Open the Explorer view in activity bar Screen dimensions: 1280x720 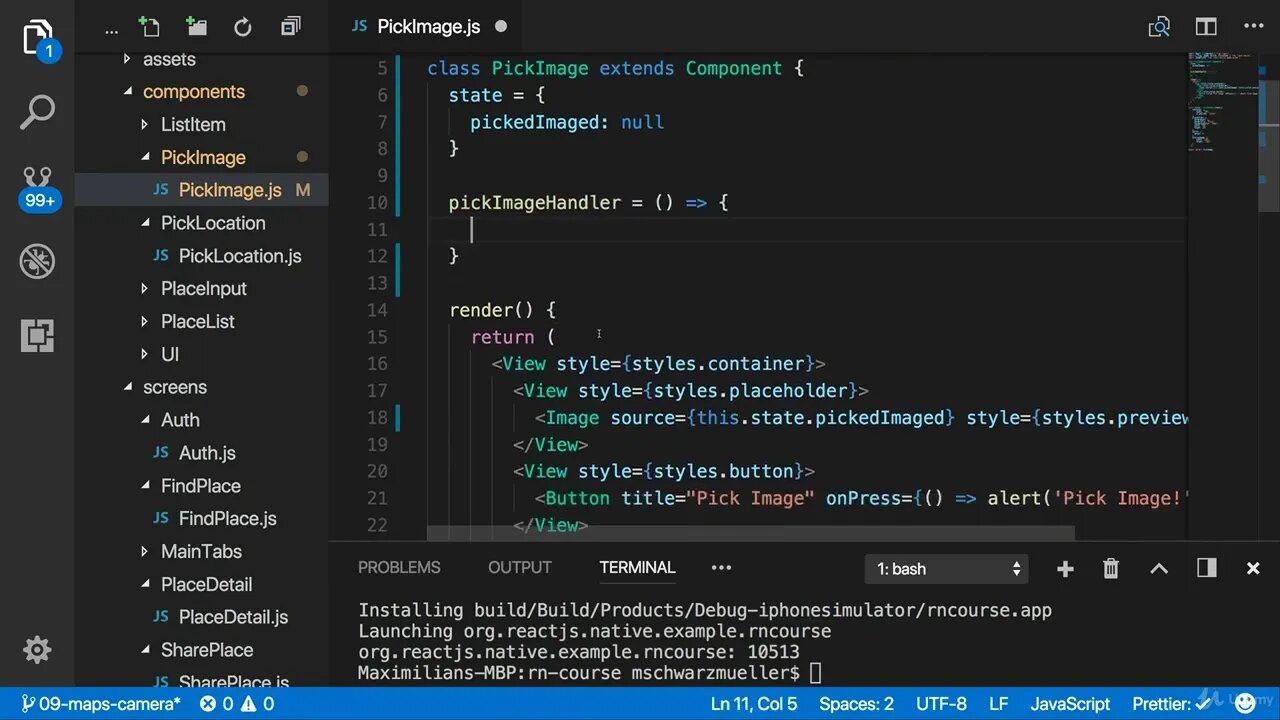pyautogui.click(x=37, y=40)
